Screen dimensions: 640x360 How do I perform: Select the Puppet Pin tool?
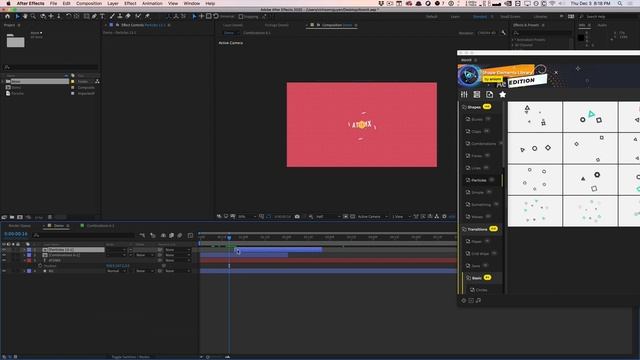point(147,16)
